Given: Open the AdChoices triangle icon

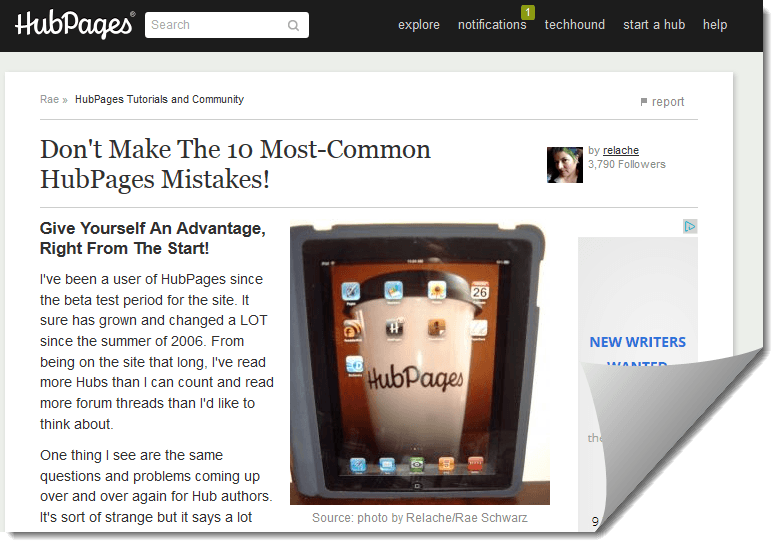Looking at the screenshot, I should point(690,226).
